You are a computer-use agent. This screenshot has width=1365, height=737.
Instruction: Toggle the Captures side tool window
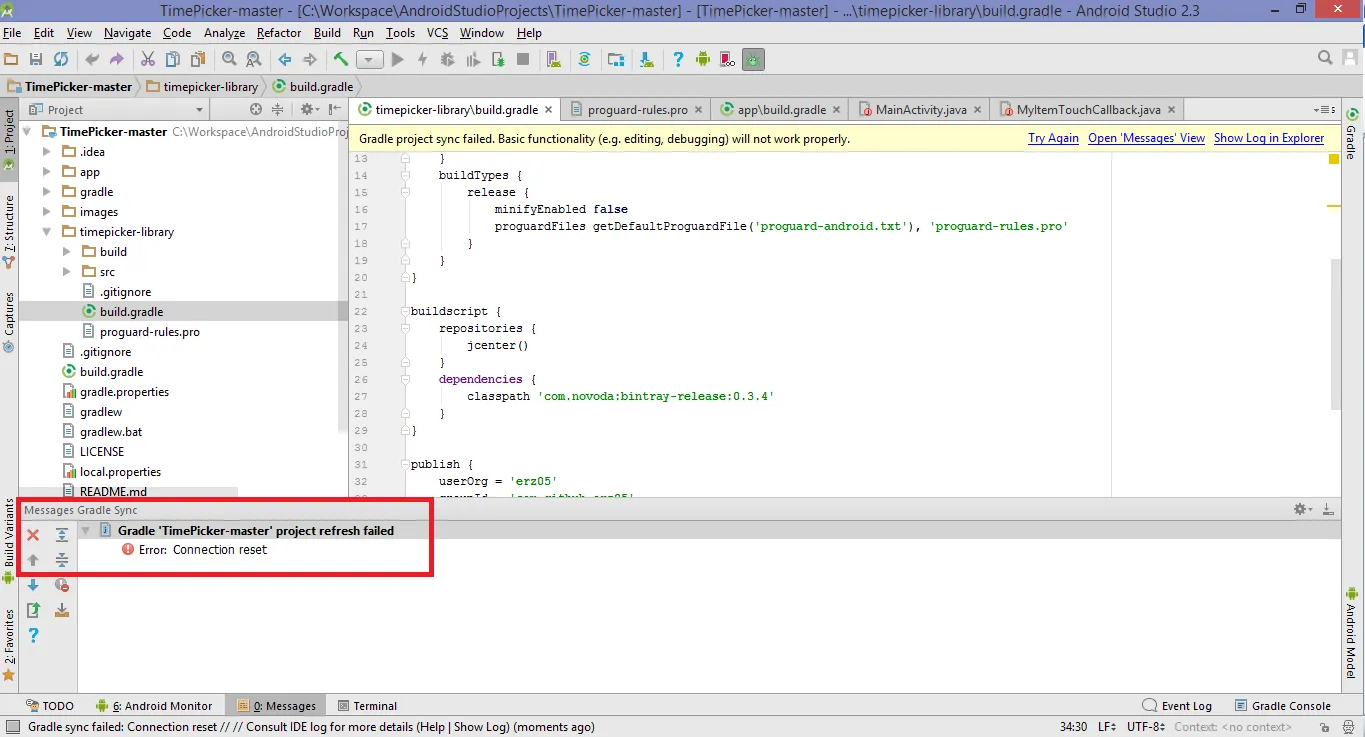click(x=9, y=322)
